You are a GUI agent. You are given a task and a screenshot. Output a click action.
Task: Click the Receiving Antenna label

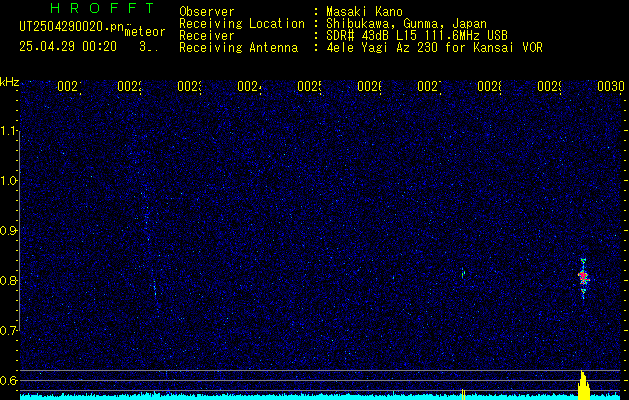pyautogui.click(x=238, y=48)
